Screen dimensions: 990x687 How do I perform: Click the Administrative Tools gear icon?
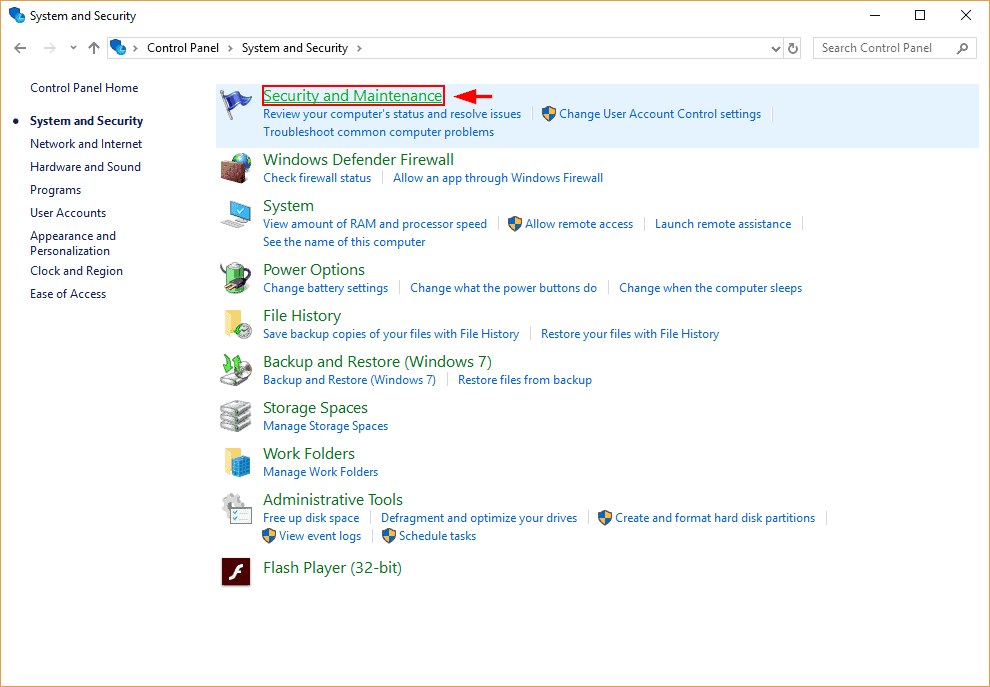coord(236,509)
